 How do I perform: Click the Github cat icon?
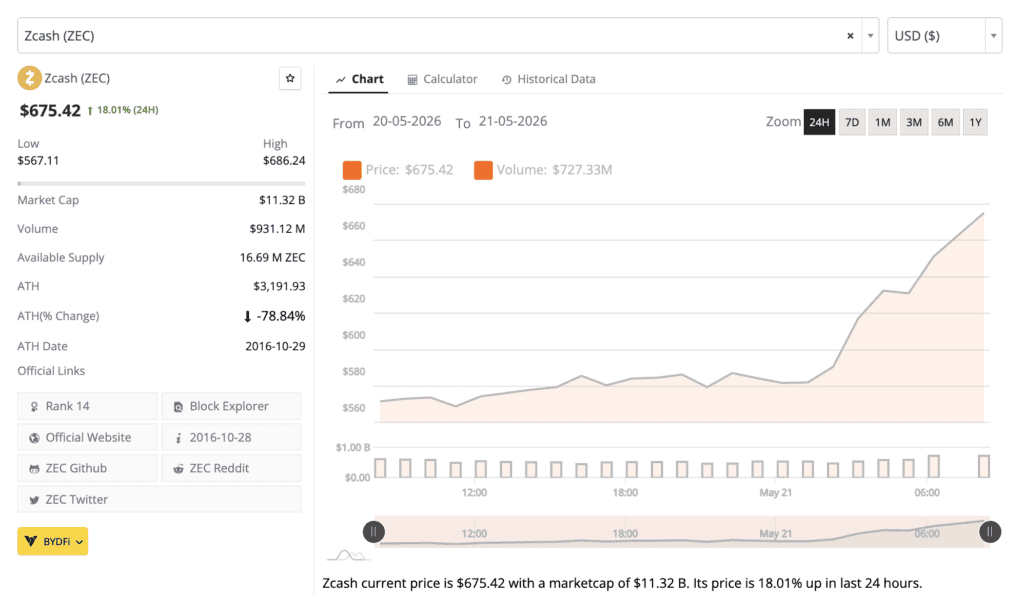(x=34, y=469)
